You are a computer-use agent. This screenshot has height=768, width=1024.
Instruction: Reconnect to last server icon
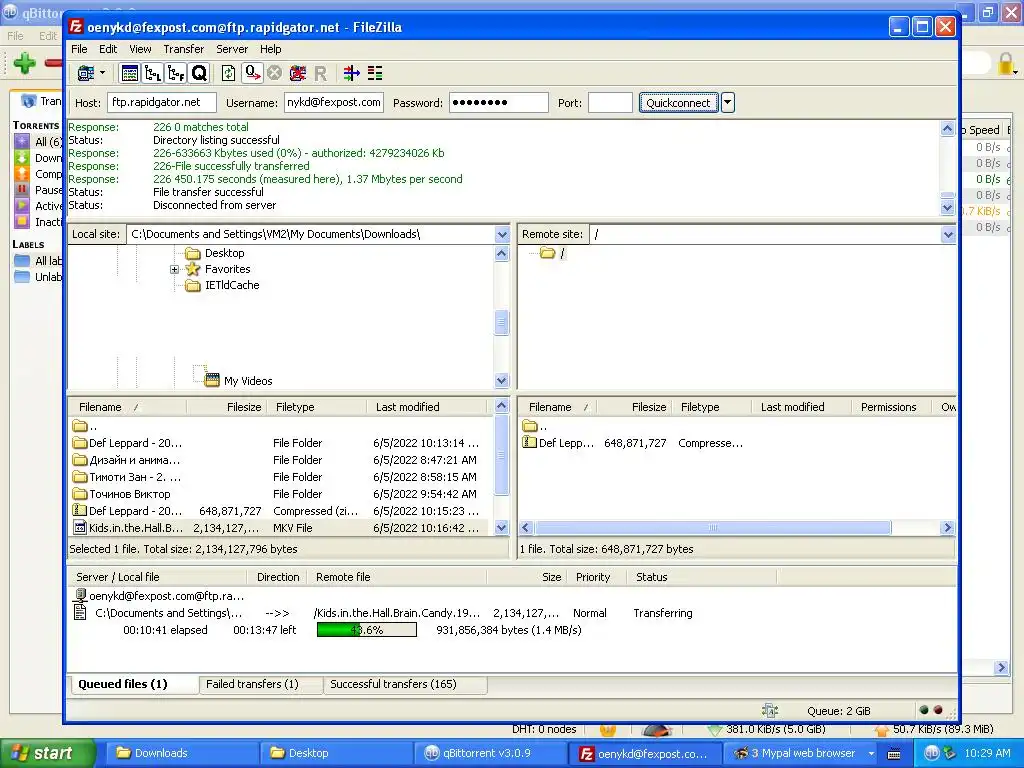point(320,74)
